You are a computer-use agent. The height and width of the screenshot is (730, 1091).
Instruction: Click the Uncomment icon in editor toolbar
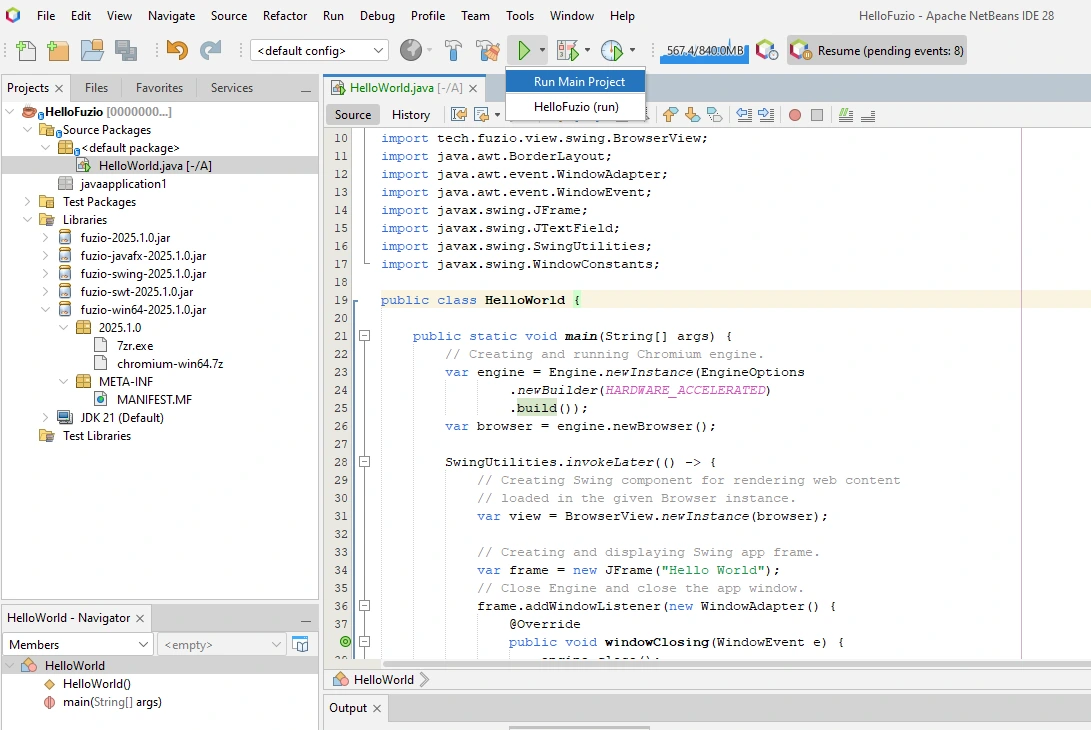click(868, 115)
